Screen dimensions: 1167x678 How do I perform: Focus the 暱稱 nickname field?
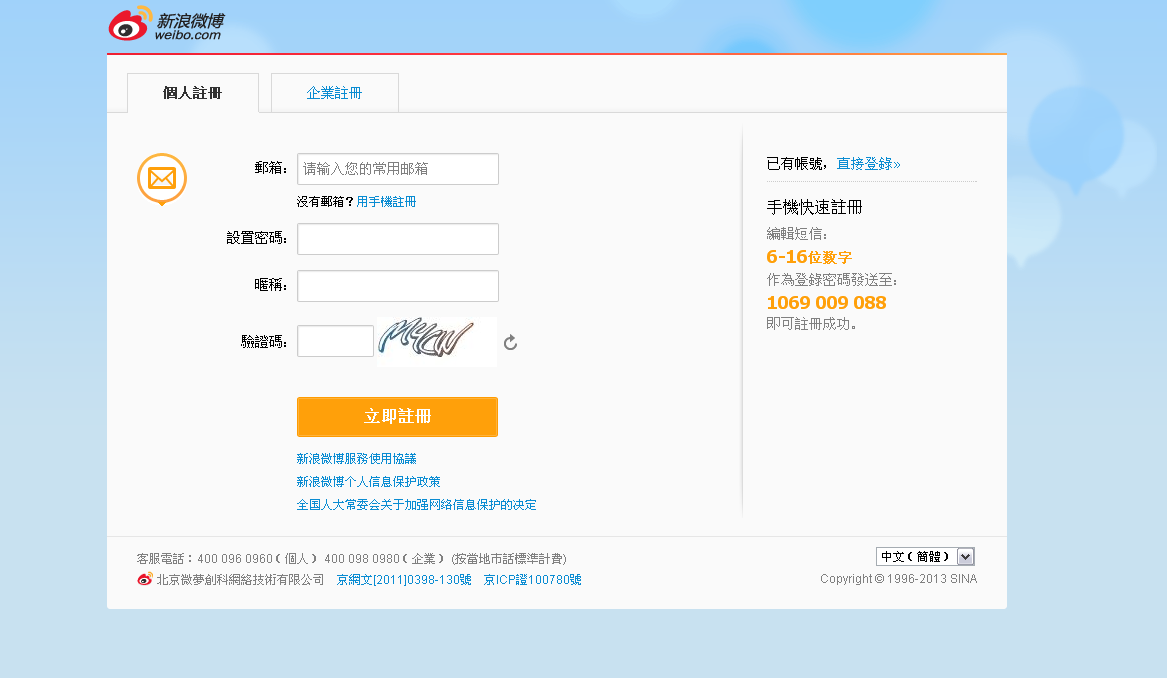pyautogui.click(x=398, y=286)
